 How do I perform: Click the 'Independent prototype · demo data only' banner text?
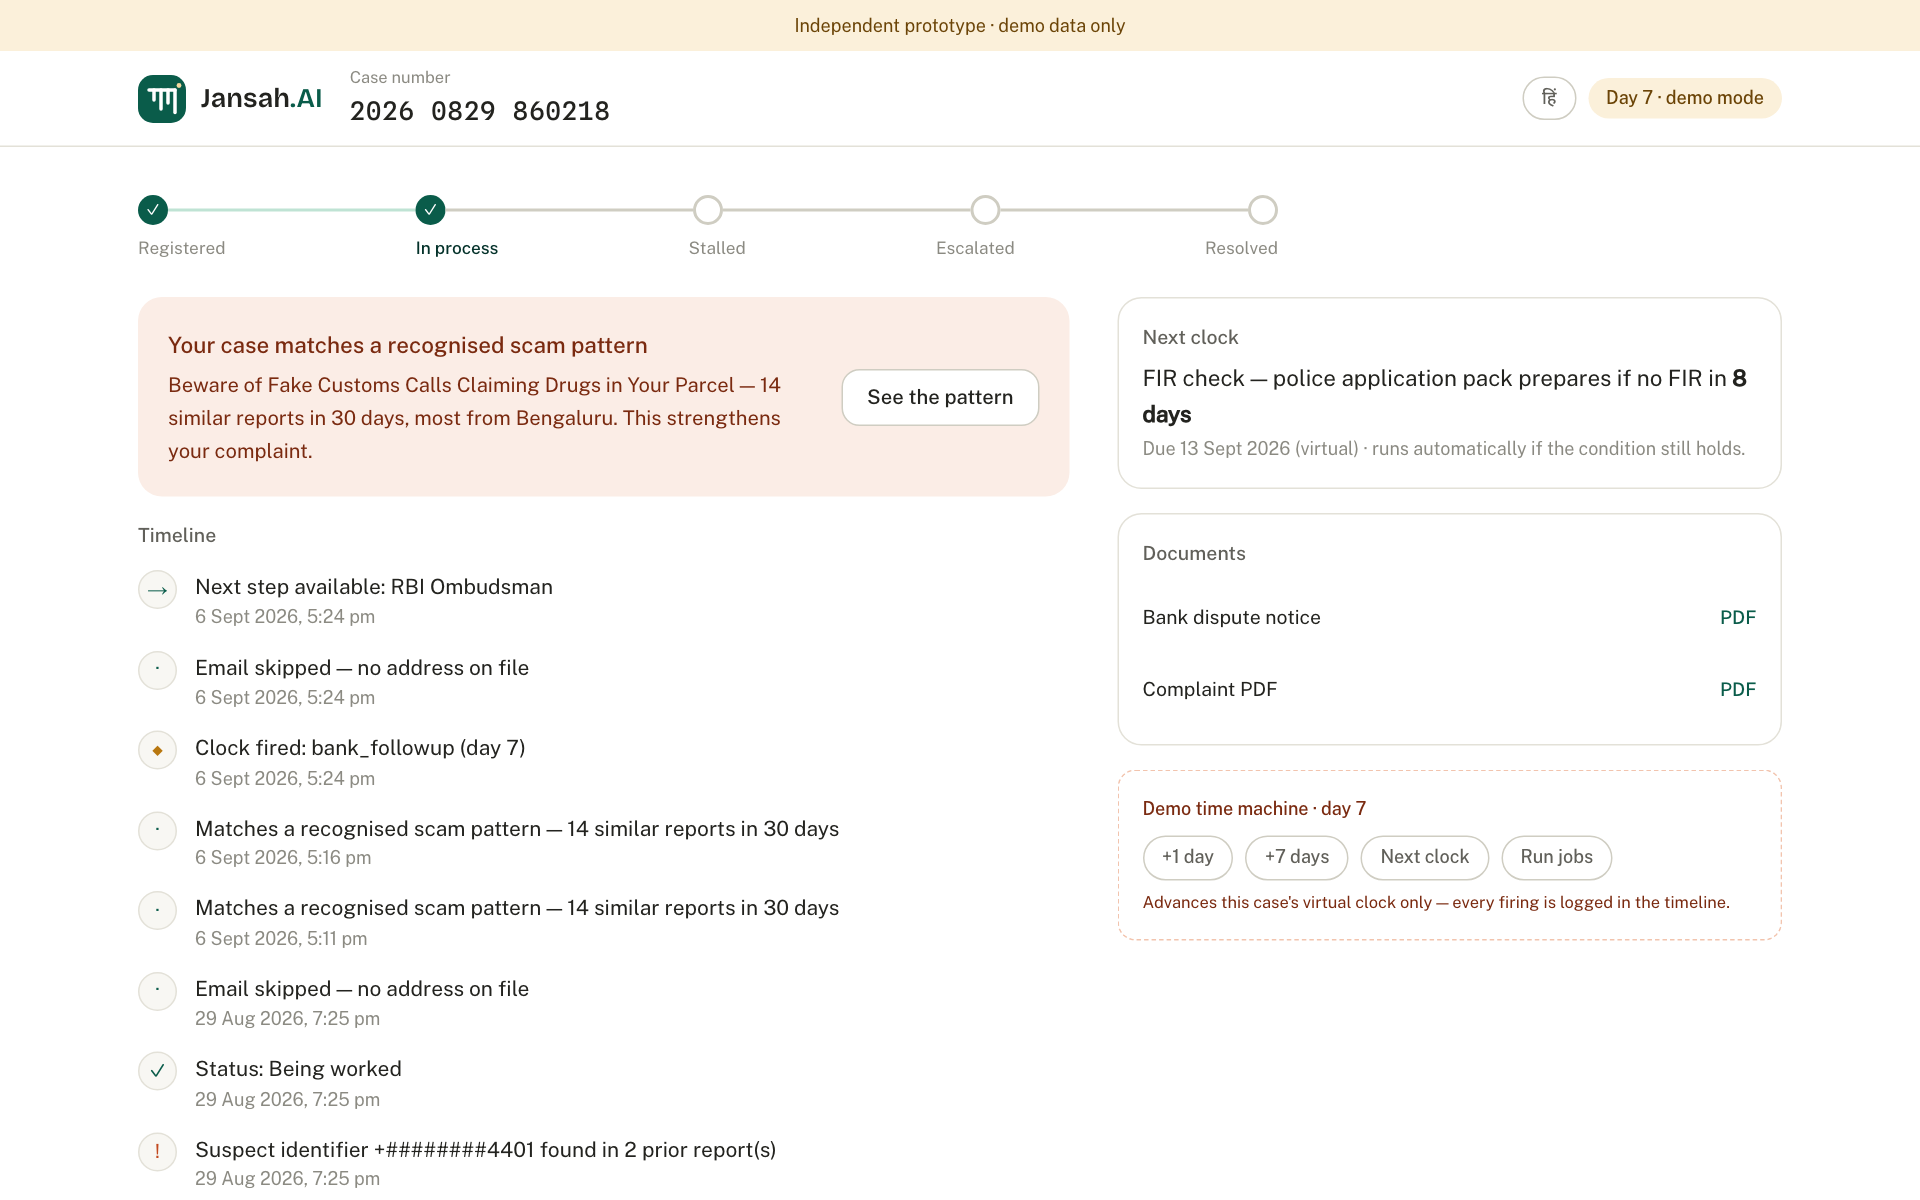960,26
